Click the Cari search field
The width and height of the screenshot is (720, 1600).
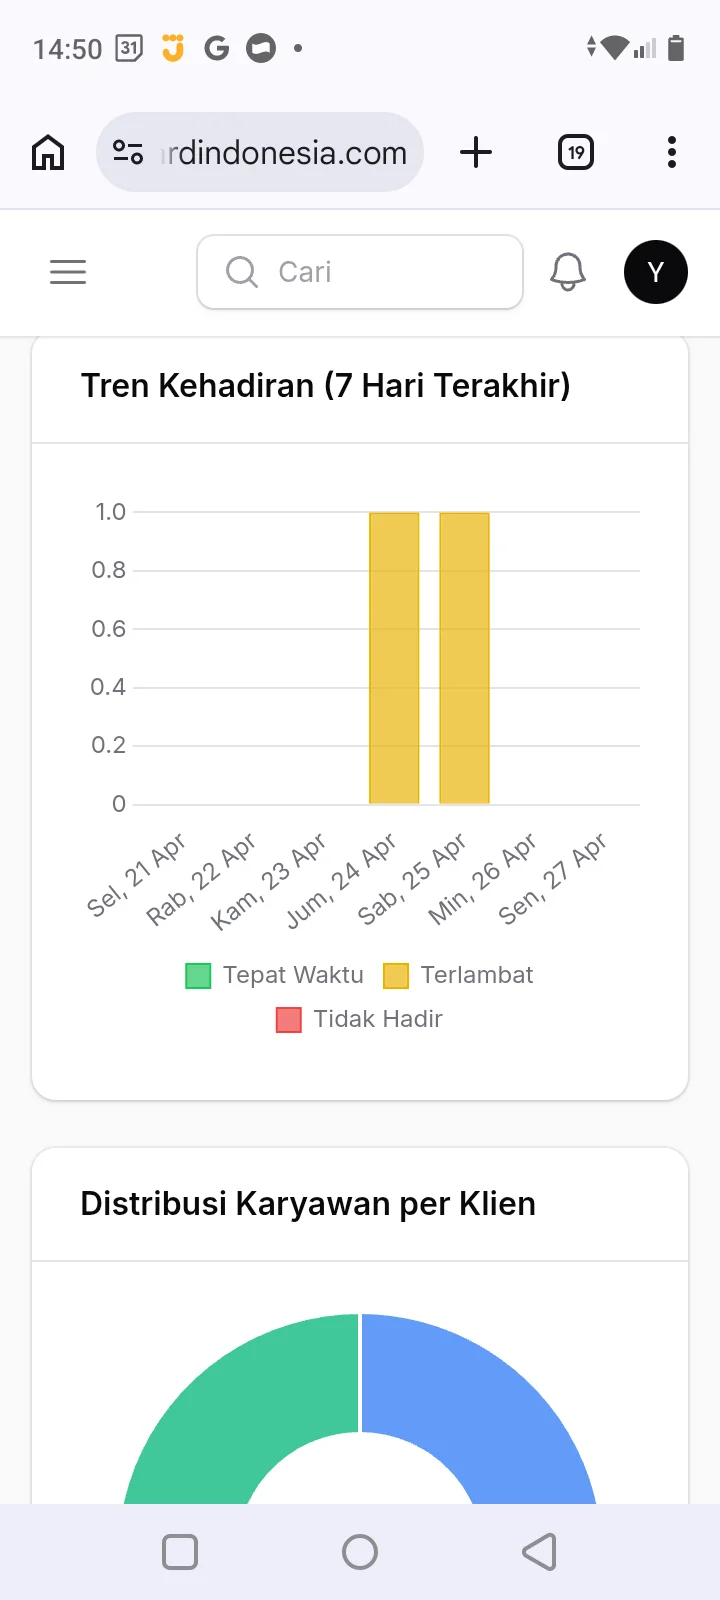click(x=360, y=272)
